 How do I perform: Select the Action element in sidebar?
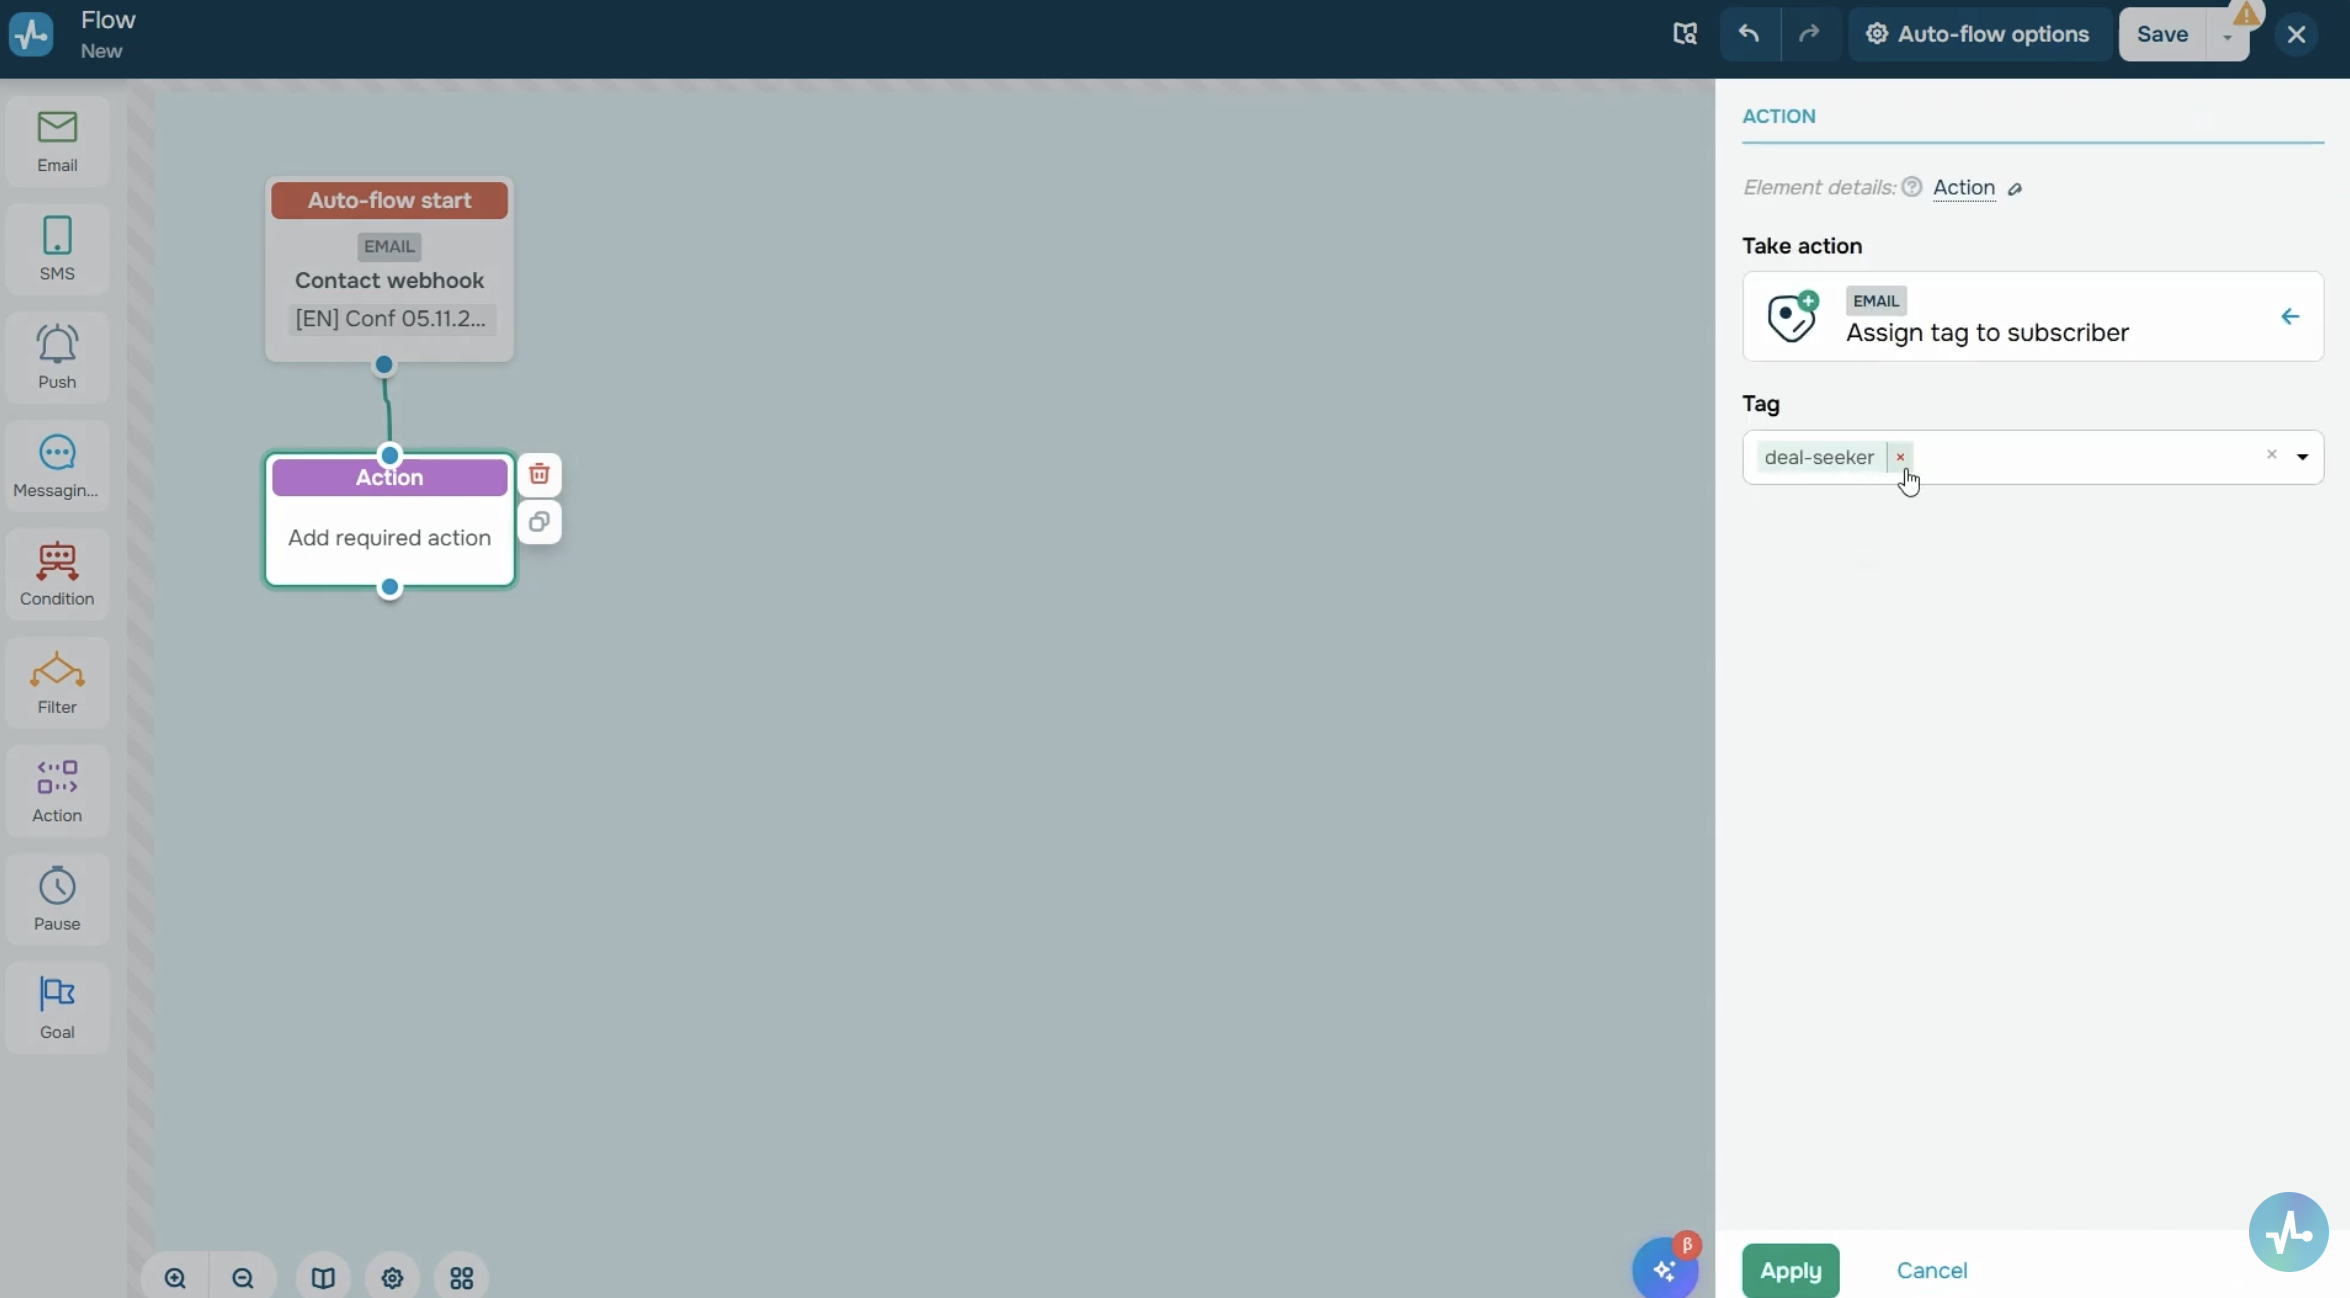(x=57, y=792)
